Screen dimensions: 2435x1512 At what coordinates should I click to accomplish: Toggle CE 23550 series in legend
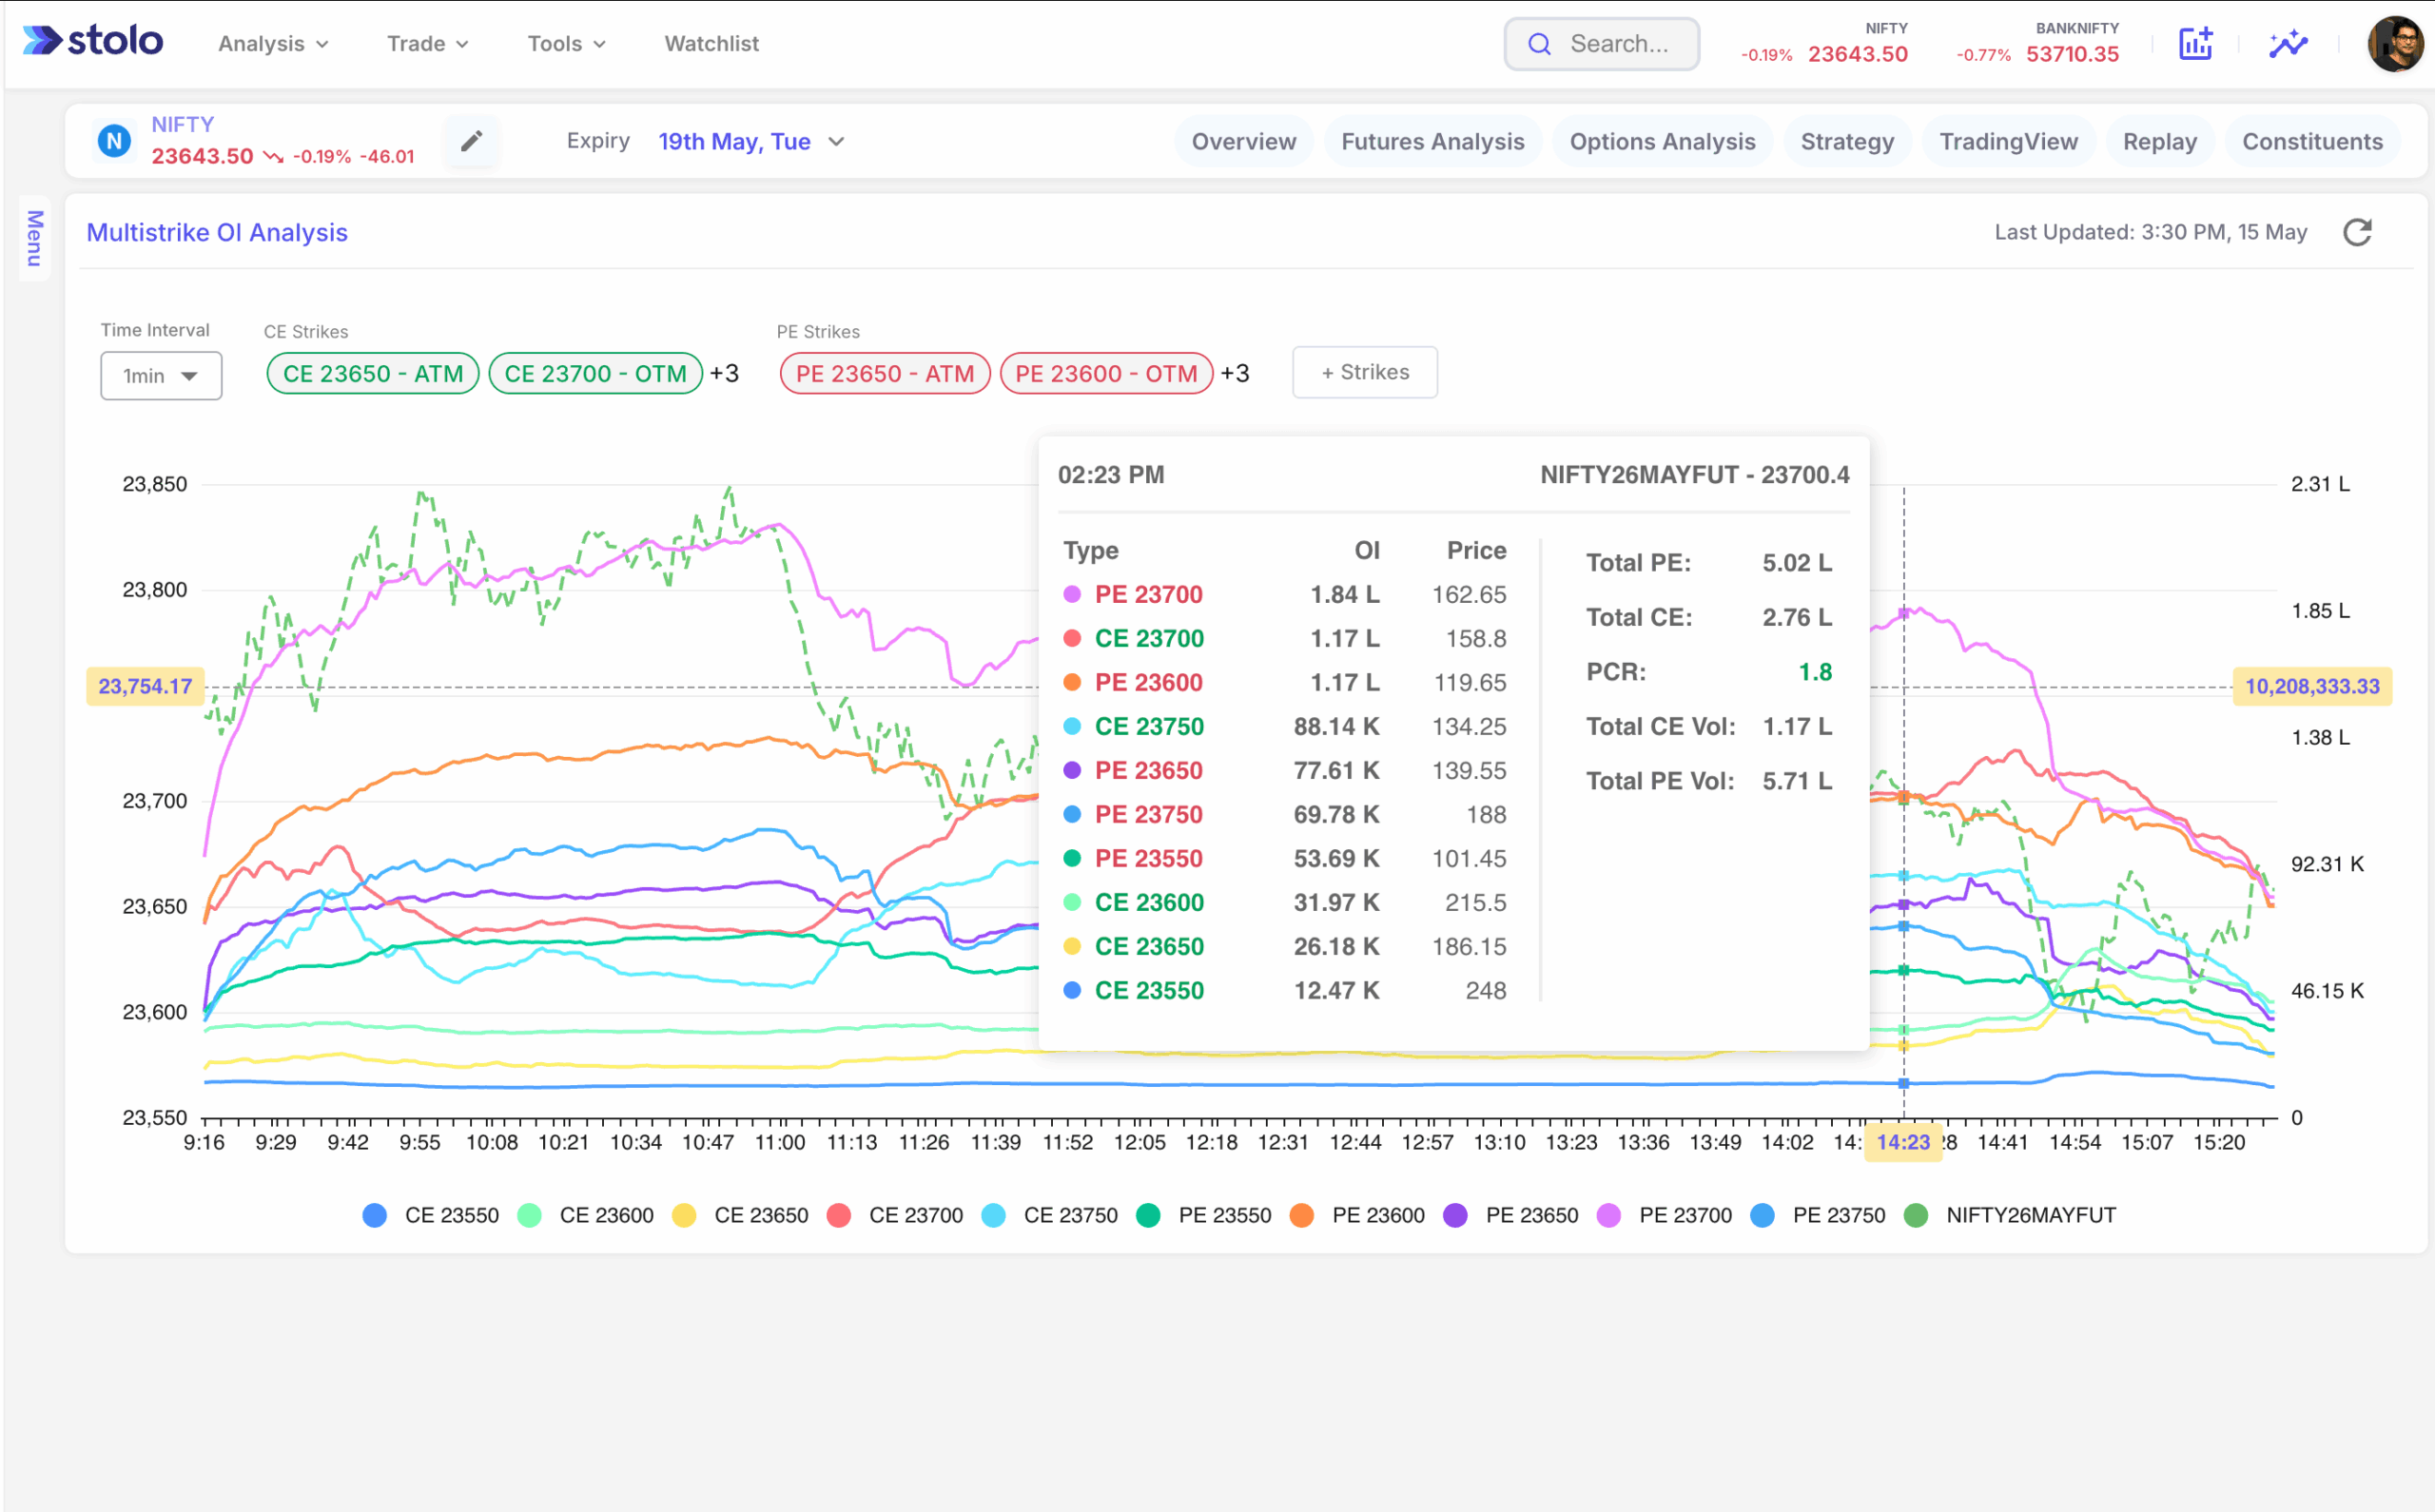pos(431,1215)
